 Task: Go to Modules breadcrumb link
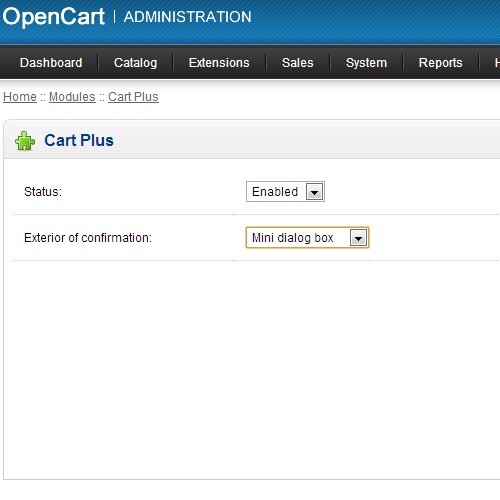click(x=72, y=97)
